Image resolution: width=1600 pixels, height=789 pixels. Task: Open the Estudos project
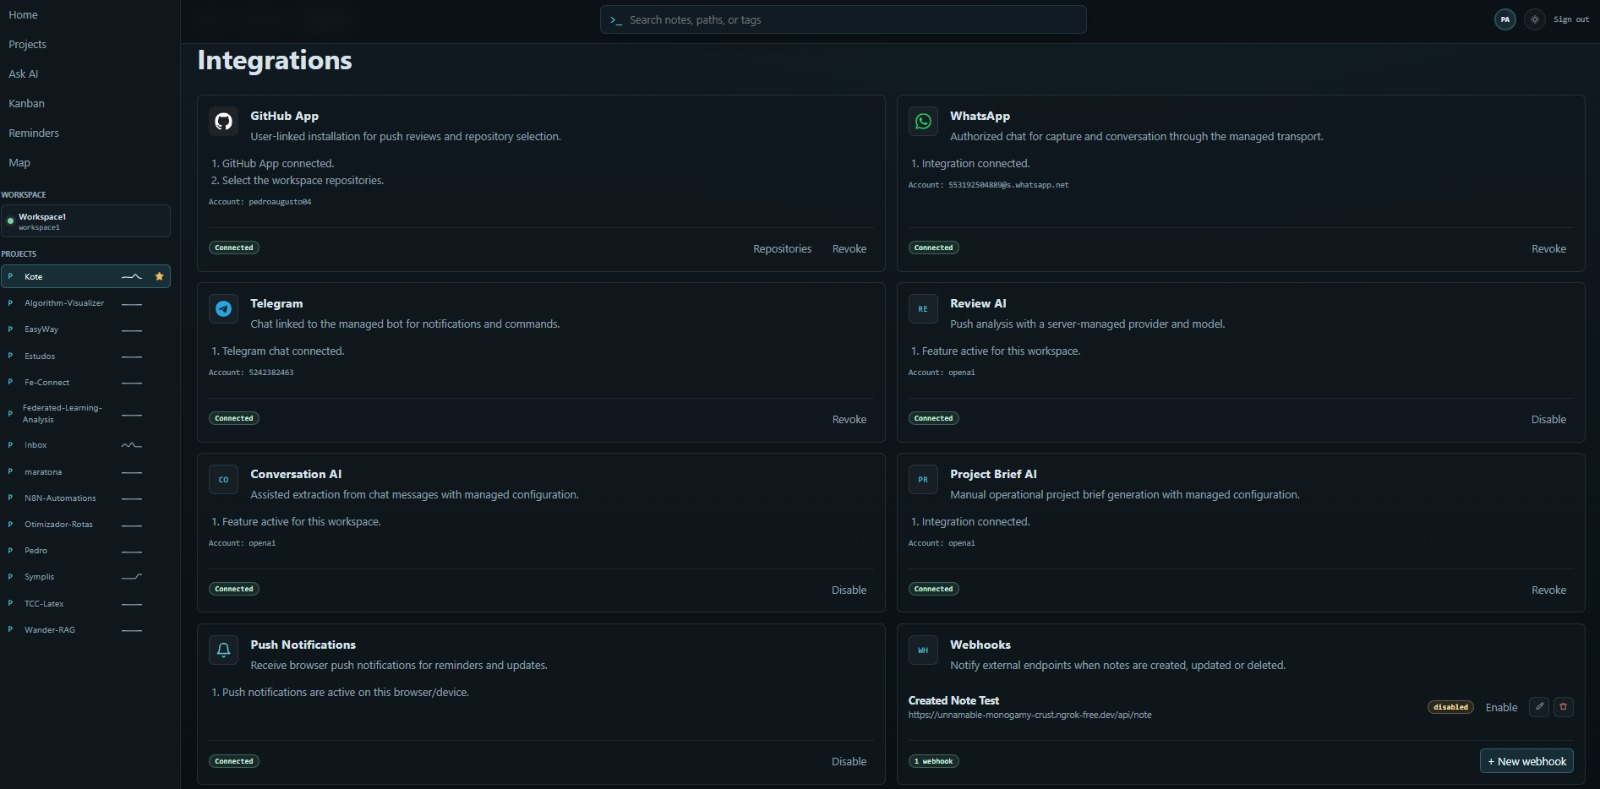click(x=40, y=356)
